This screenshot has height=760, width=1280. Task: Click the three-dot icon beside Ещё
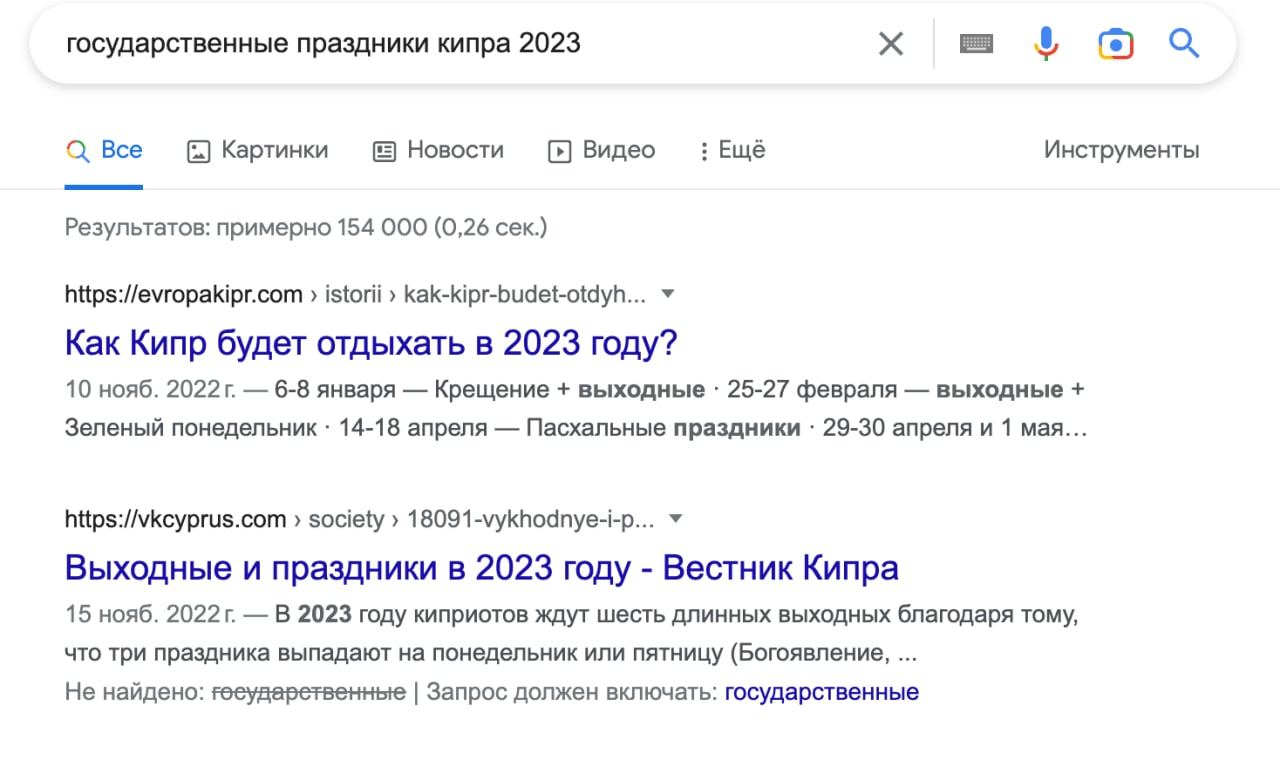click(x=706, y=151)
